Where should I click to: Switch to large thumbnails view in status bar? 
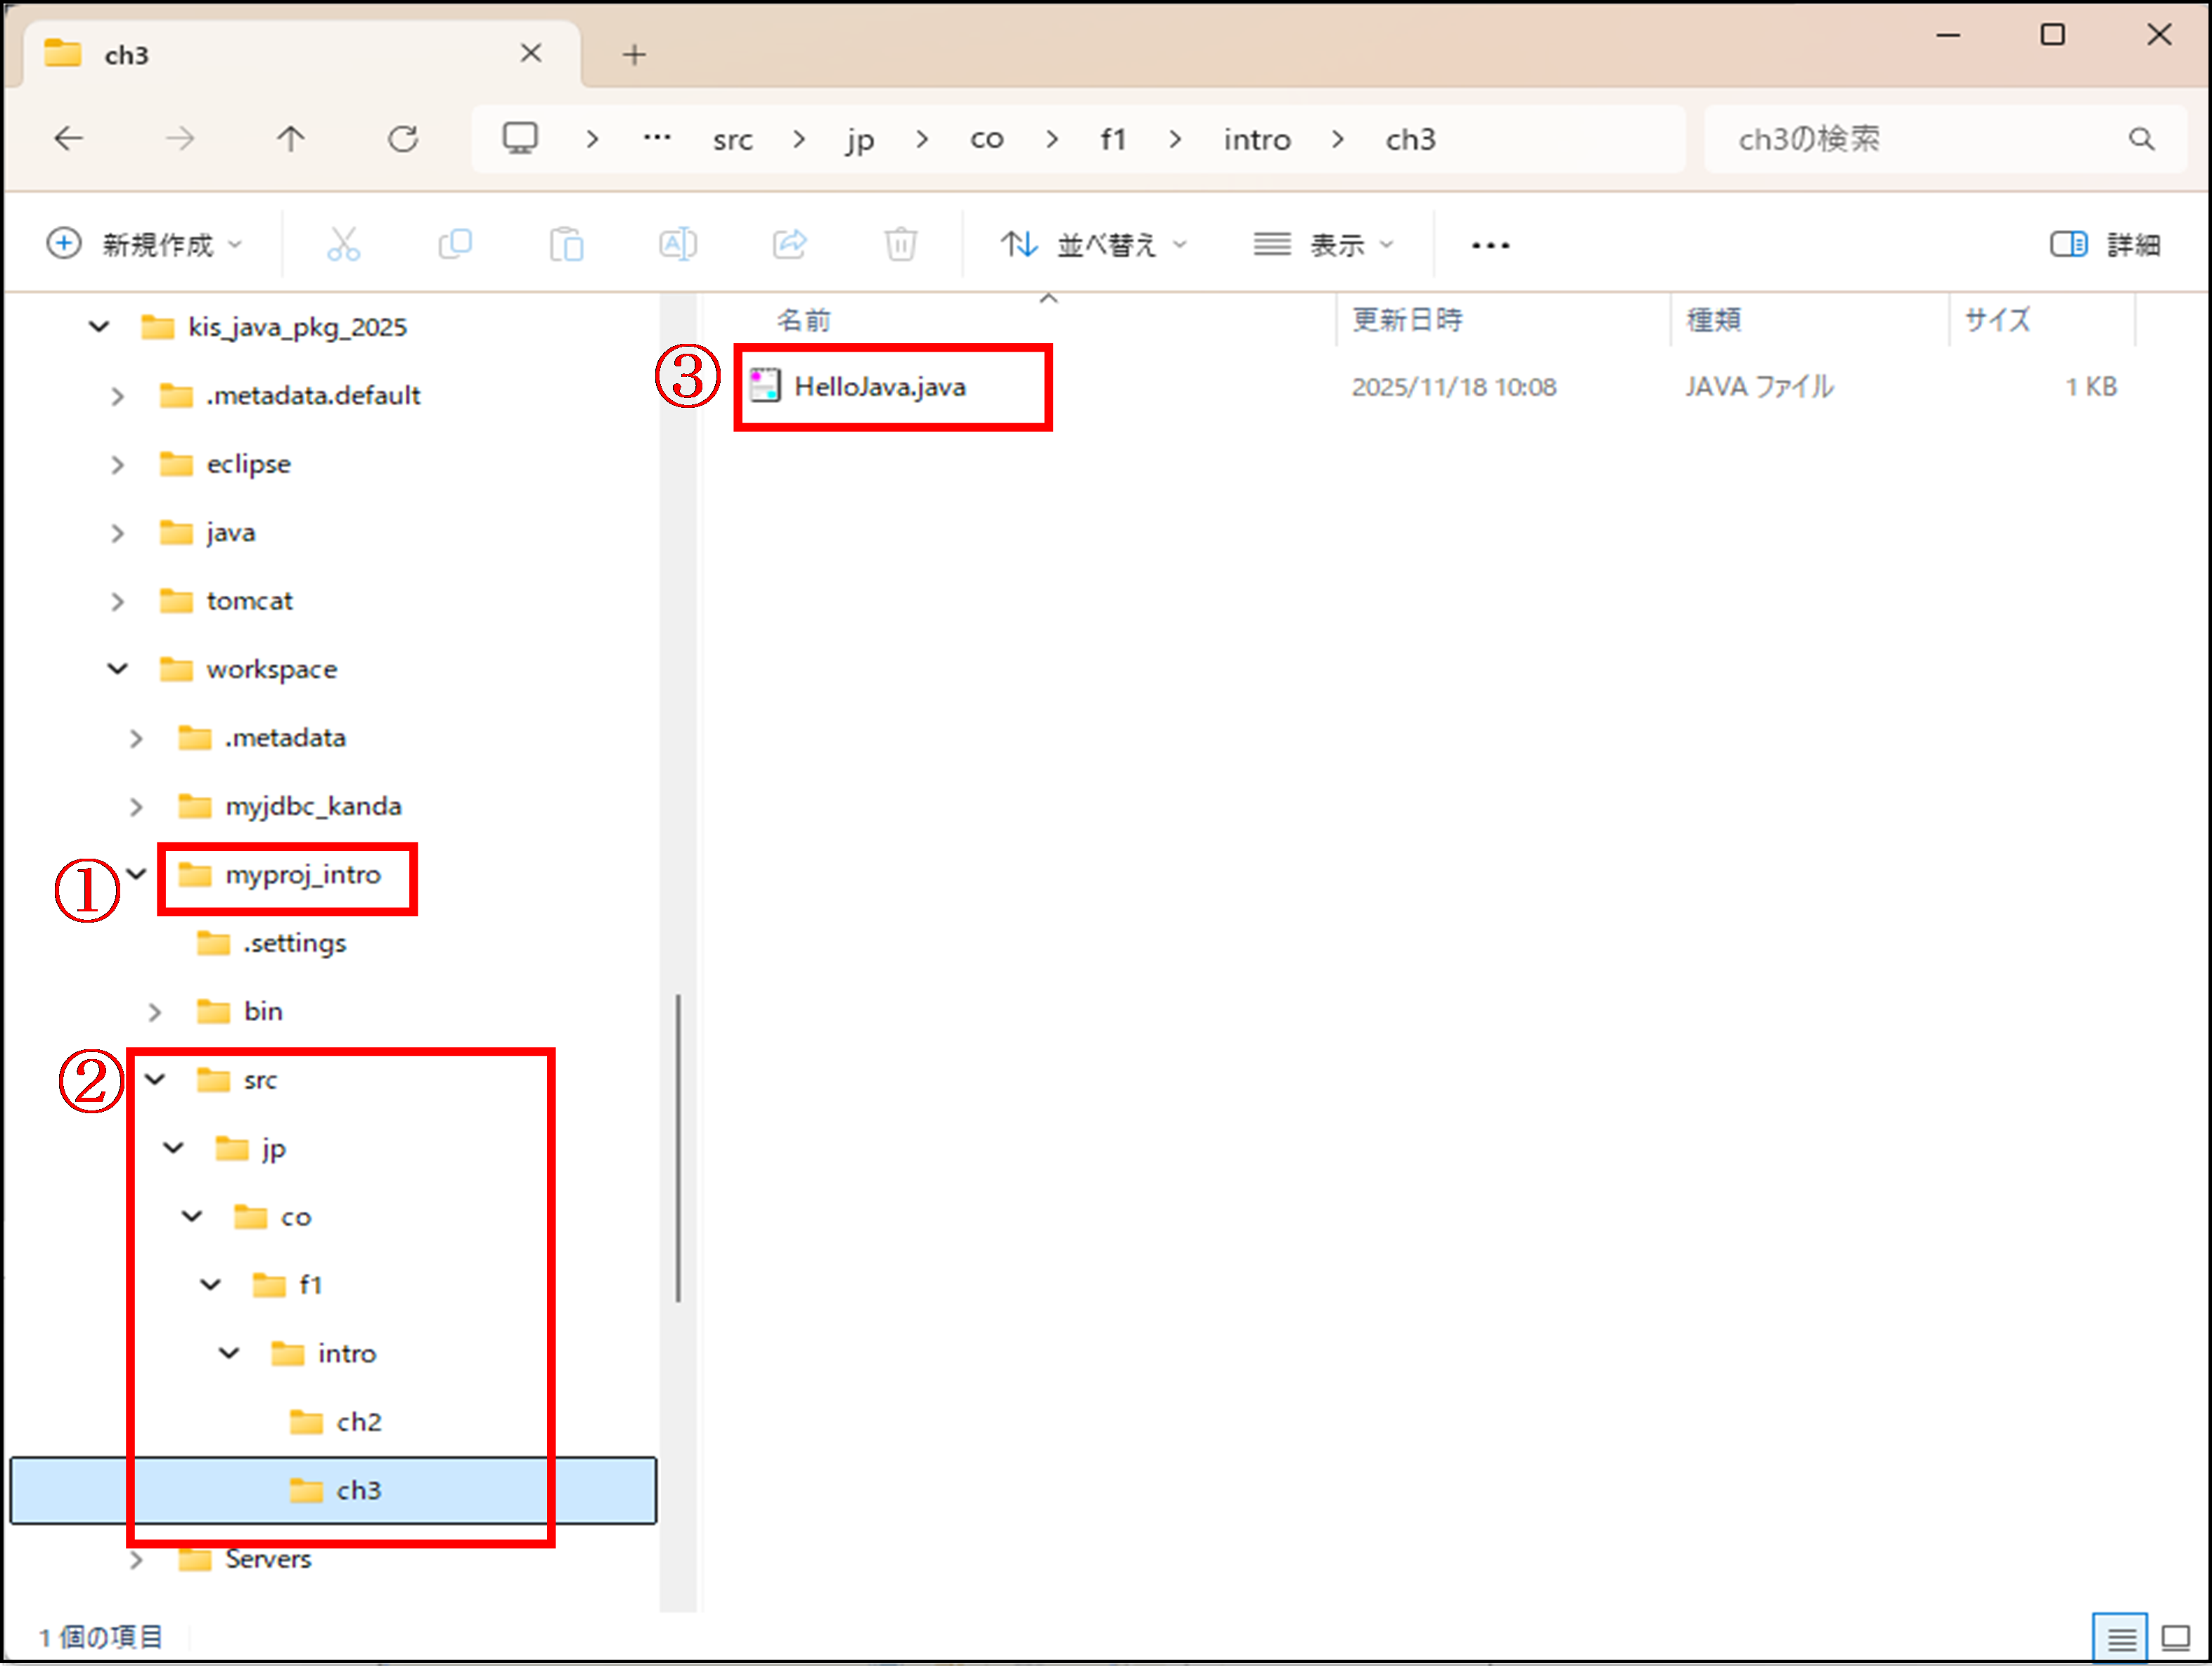pos(2175,1637)
